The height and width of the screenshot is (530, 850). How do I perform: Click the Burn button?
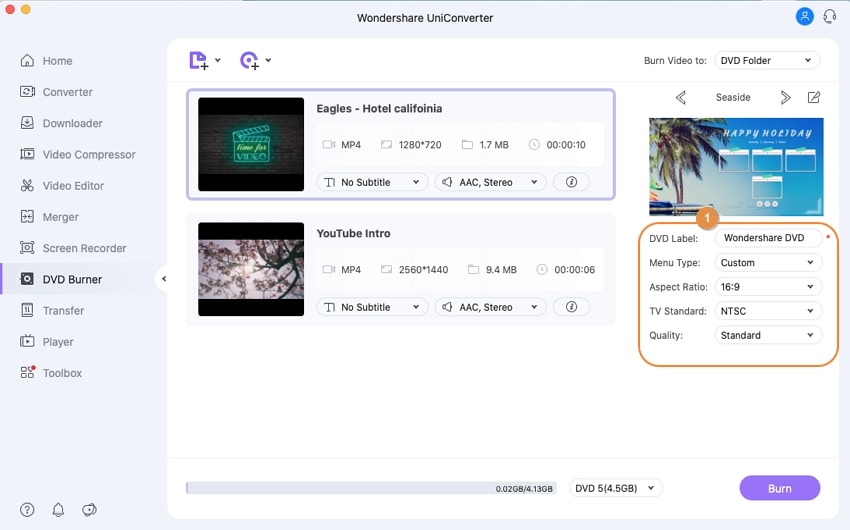780,488
